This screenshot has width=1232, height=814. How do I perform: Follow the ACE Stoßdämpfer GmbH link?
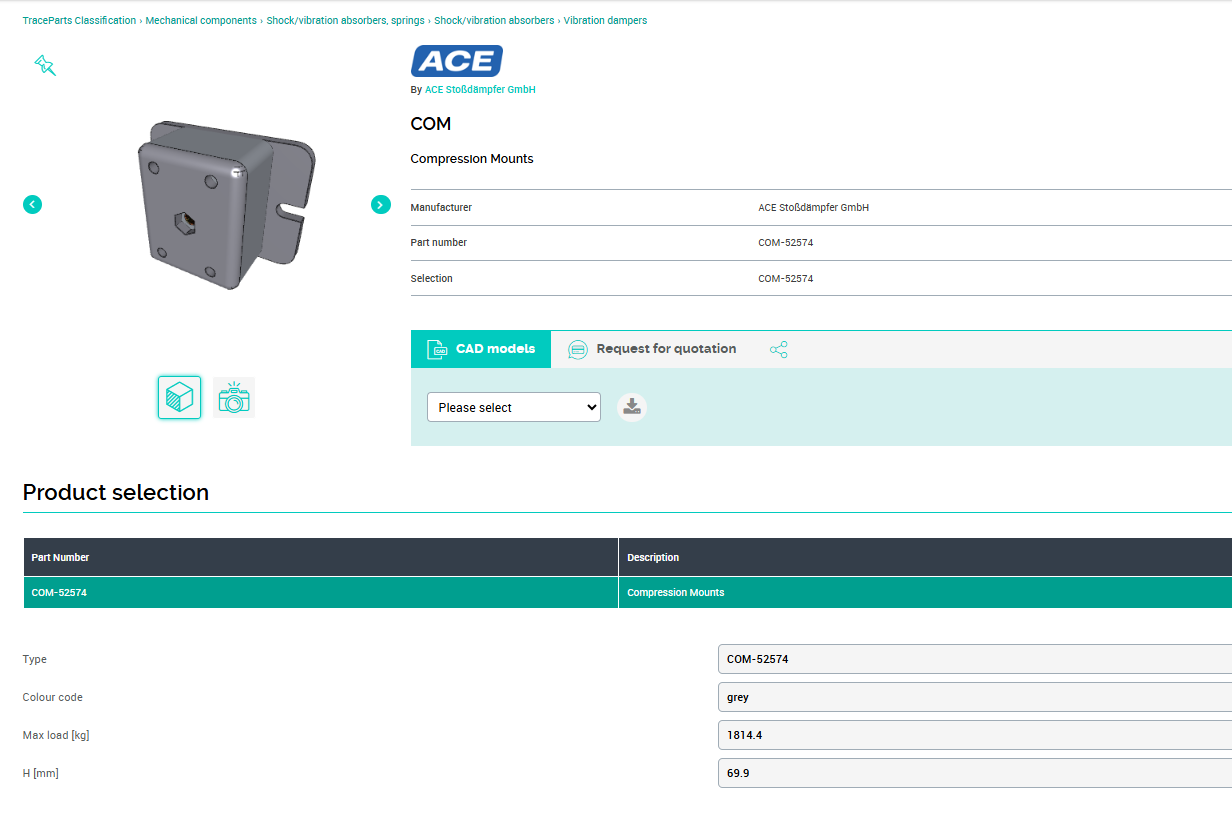click(479, 89)
